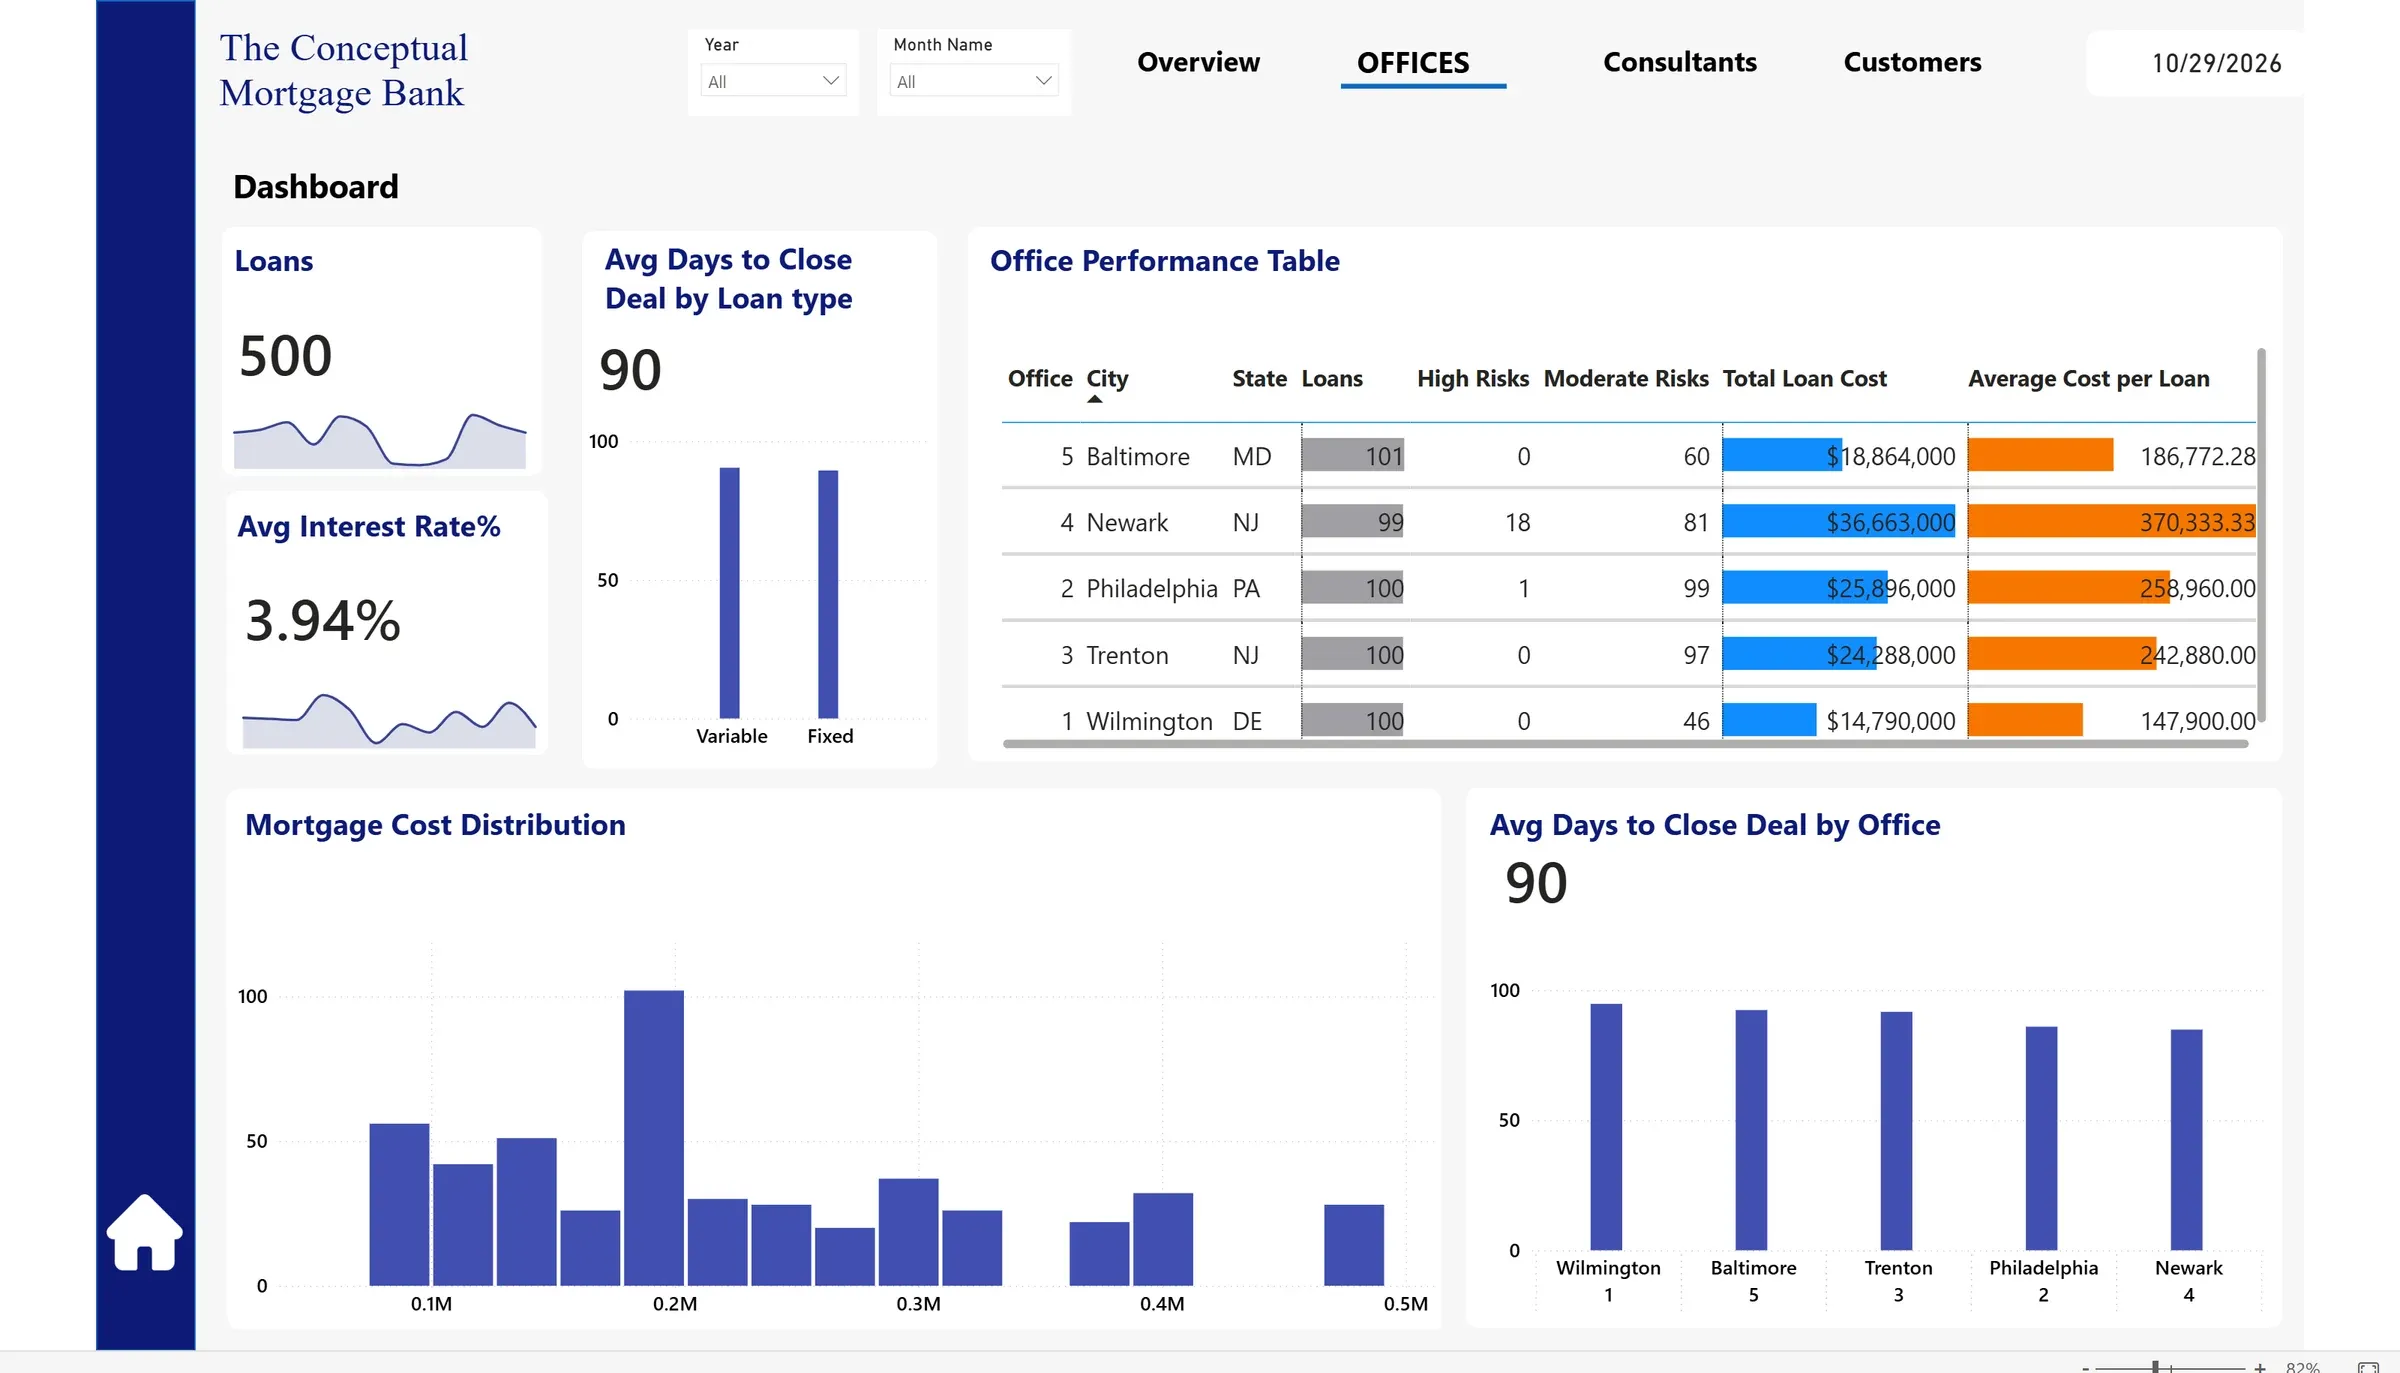Switch to the Overview tab
The image size is (2400, 1373).
[1198, 62]
